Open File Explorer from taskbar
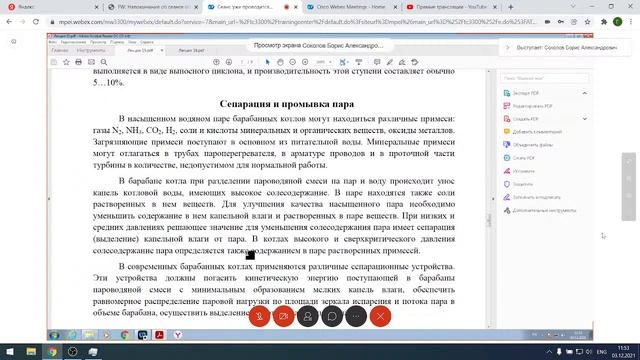The width and height of the screenshot is (640, 360). (31, 351)
